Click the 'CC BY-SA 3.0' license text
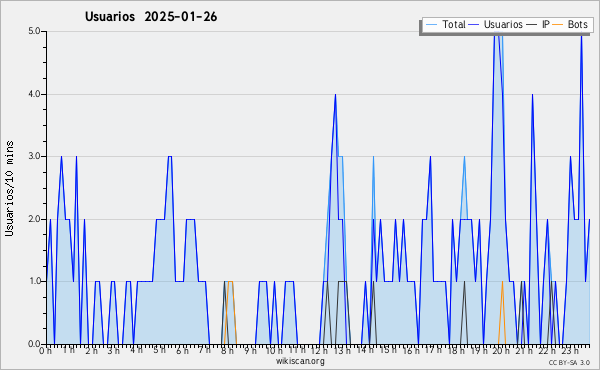The width and height of the screenshot is (600, 370). [x=569, y=362]
